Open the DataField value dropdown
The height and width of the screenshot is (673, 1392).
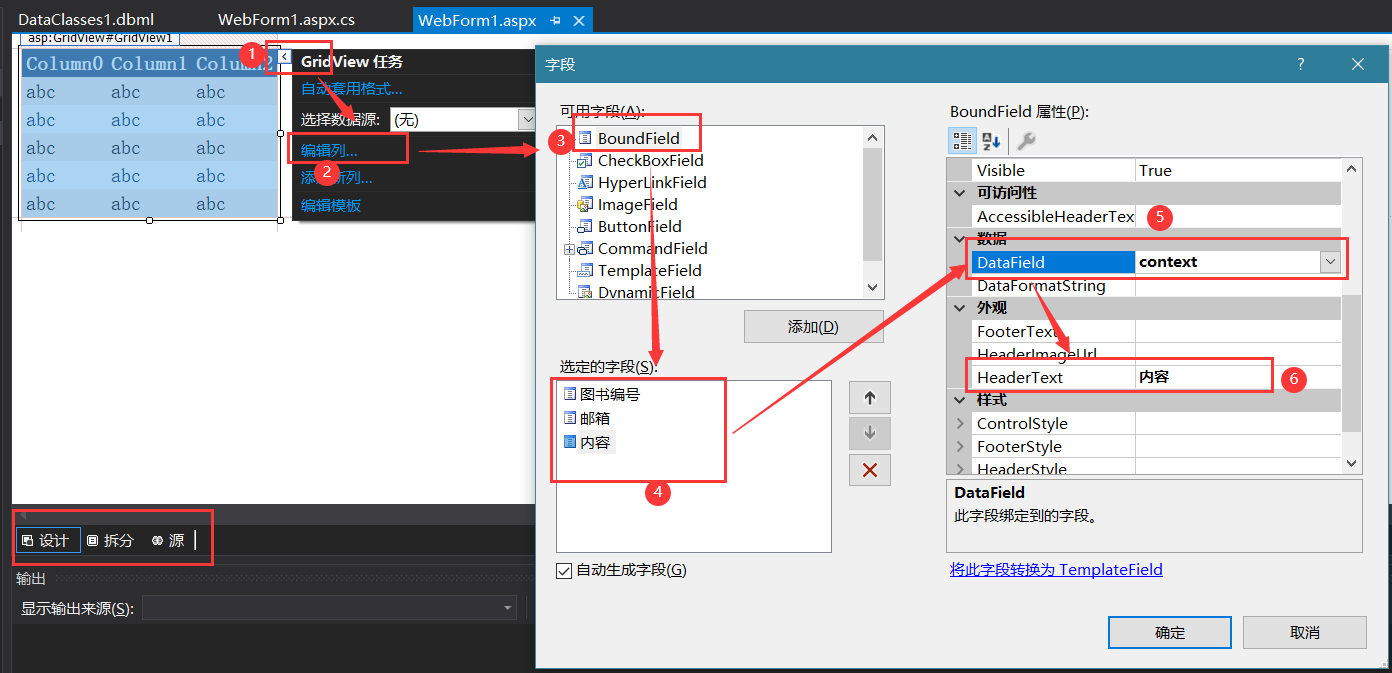click(x=1329, y=262)
